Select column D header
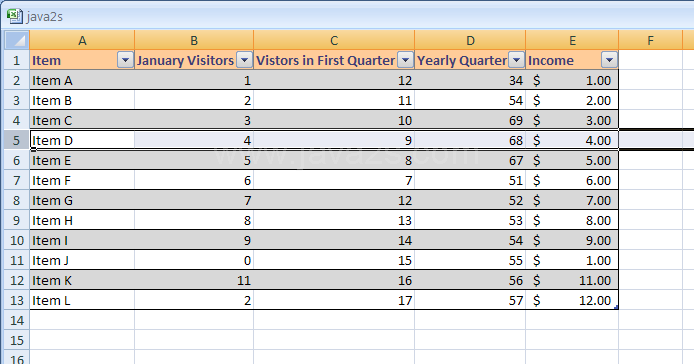 [x=470, y=40]
